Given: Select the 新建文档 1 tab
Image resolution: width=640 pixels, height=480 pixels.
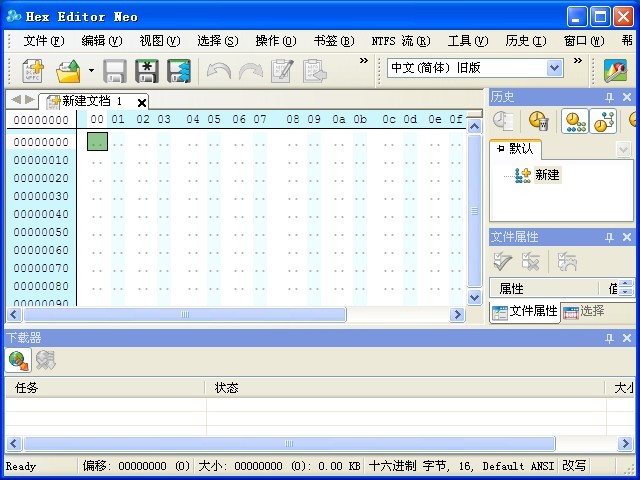Looking at the screenshot, I should point(92,101).
